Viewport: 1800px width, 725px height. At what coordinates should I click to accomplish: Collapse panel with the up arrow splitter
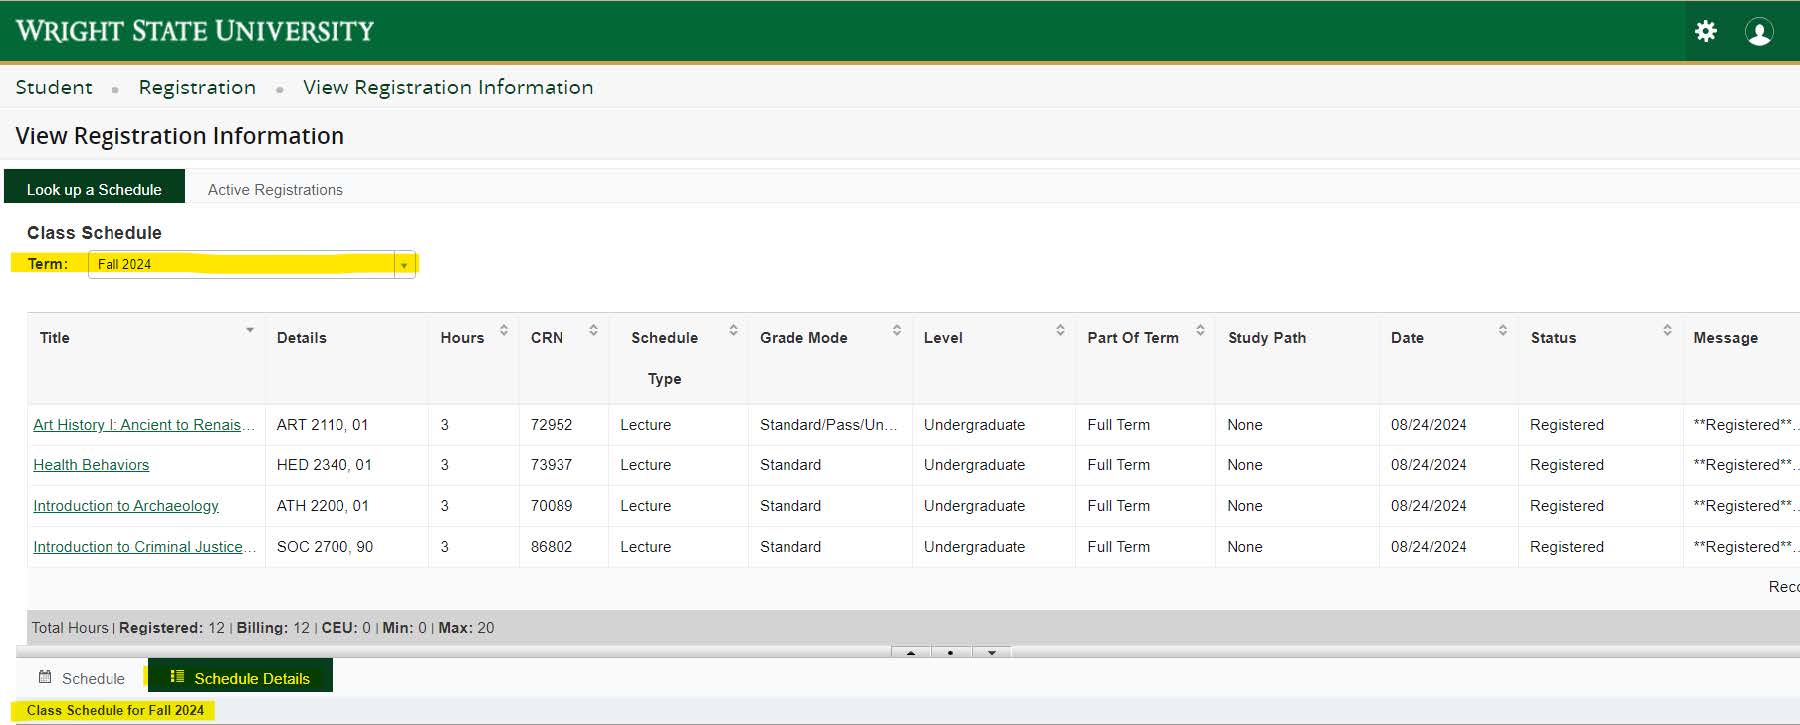point(911,652)
